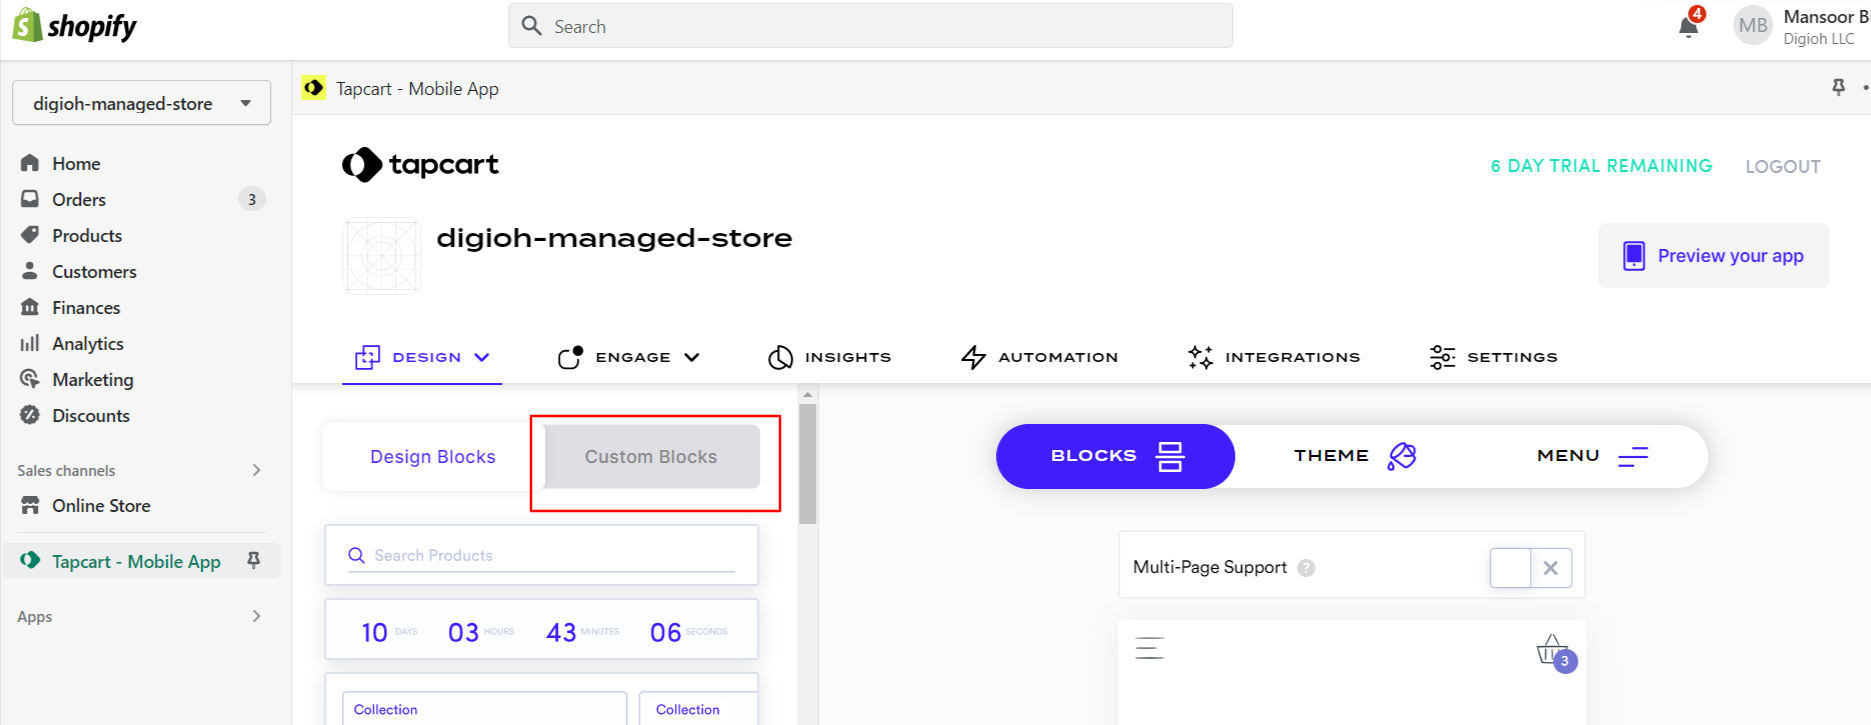Click the Tapcart icon in the app title bar
The height and width of the screenshot is (725, 1871).
click(313, 88)
